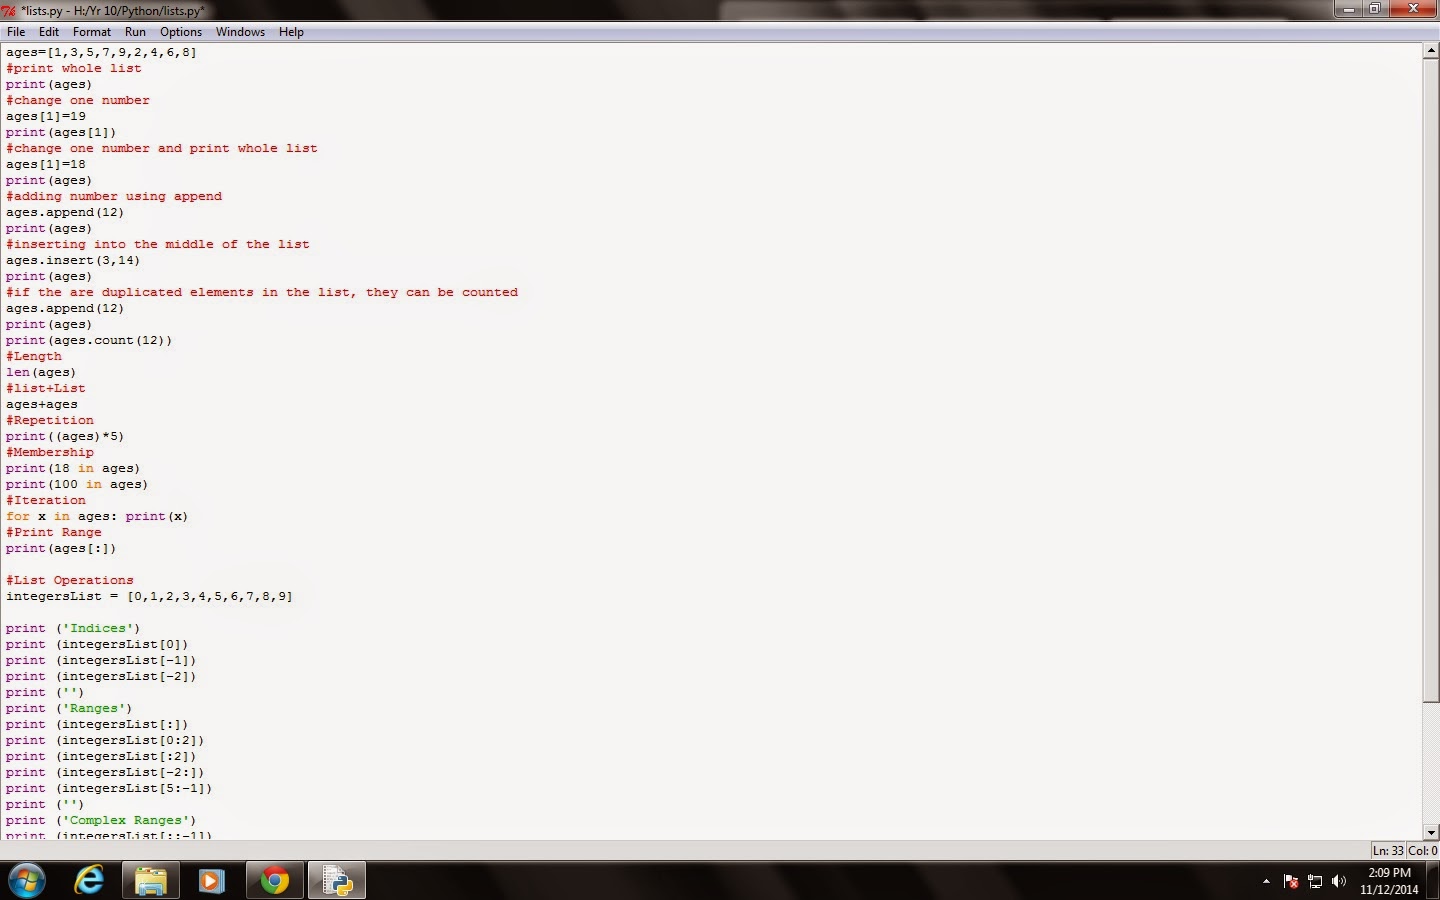
Task: Open the network tray icon
Action: click(x=1315, y=881)
